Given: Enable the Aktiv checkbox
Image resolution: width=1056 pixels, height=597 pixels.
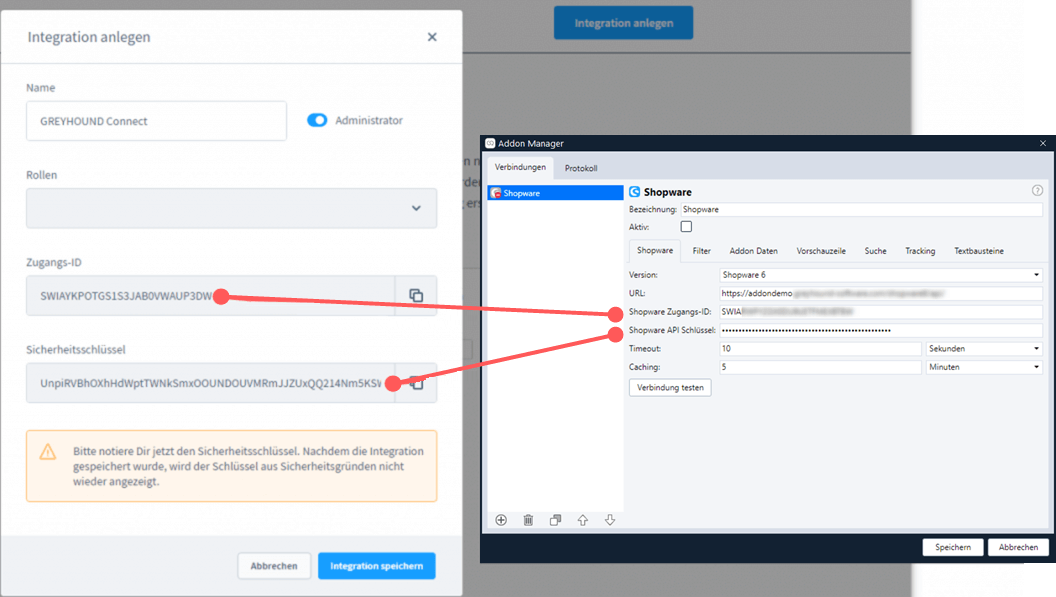Looking at the screenshot, I should (x=686, y=226).
